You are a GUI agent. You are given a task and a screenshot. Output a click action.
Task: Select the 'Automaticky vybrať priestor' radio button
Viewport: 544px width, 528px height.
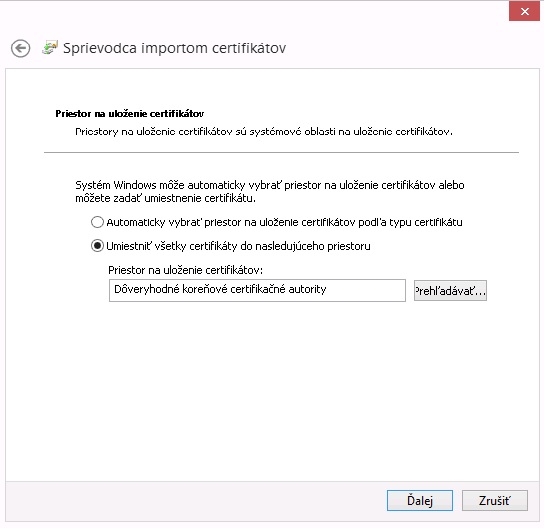(97, 222)
